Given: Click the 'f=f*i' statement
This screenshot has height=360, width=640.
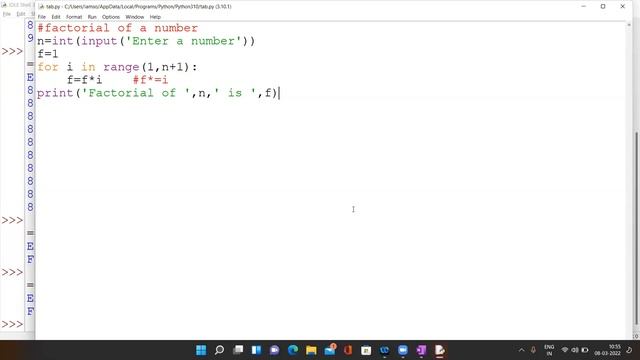Looking at the screenshot, I should [84, 80].
